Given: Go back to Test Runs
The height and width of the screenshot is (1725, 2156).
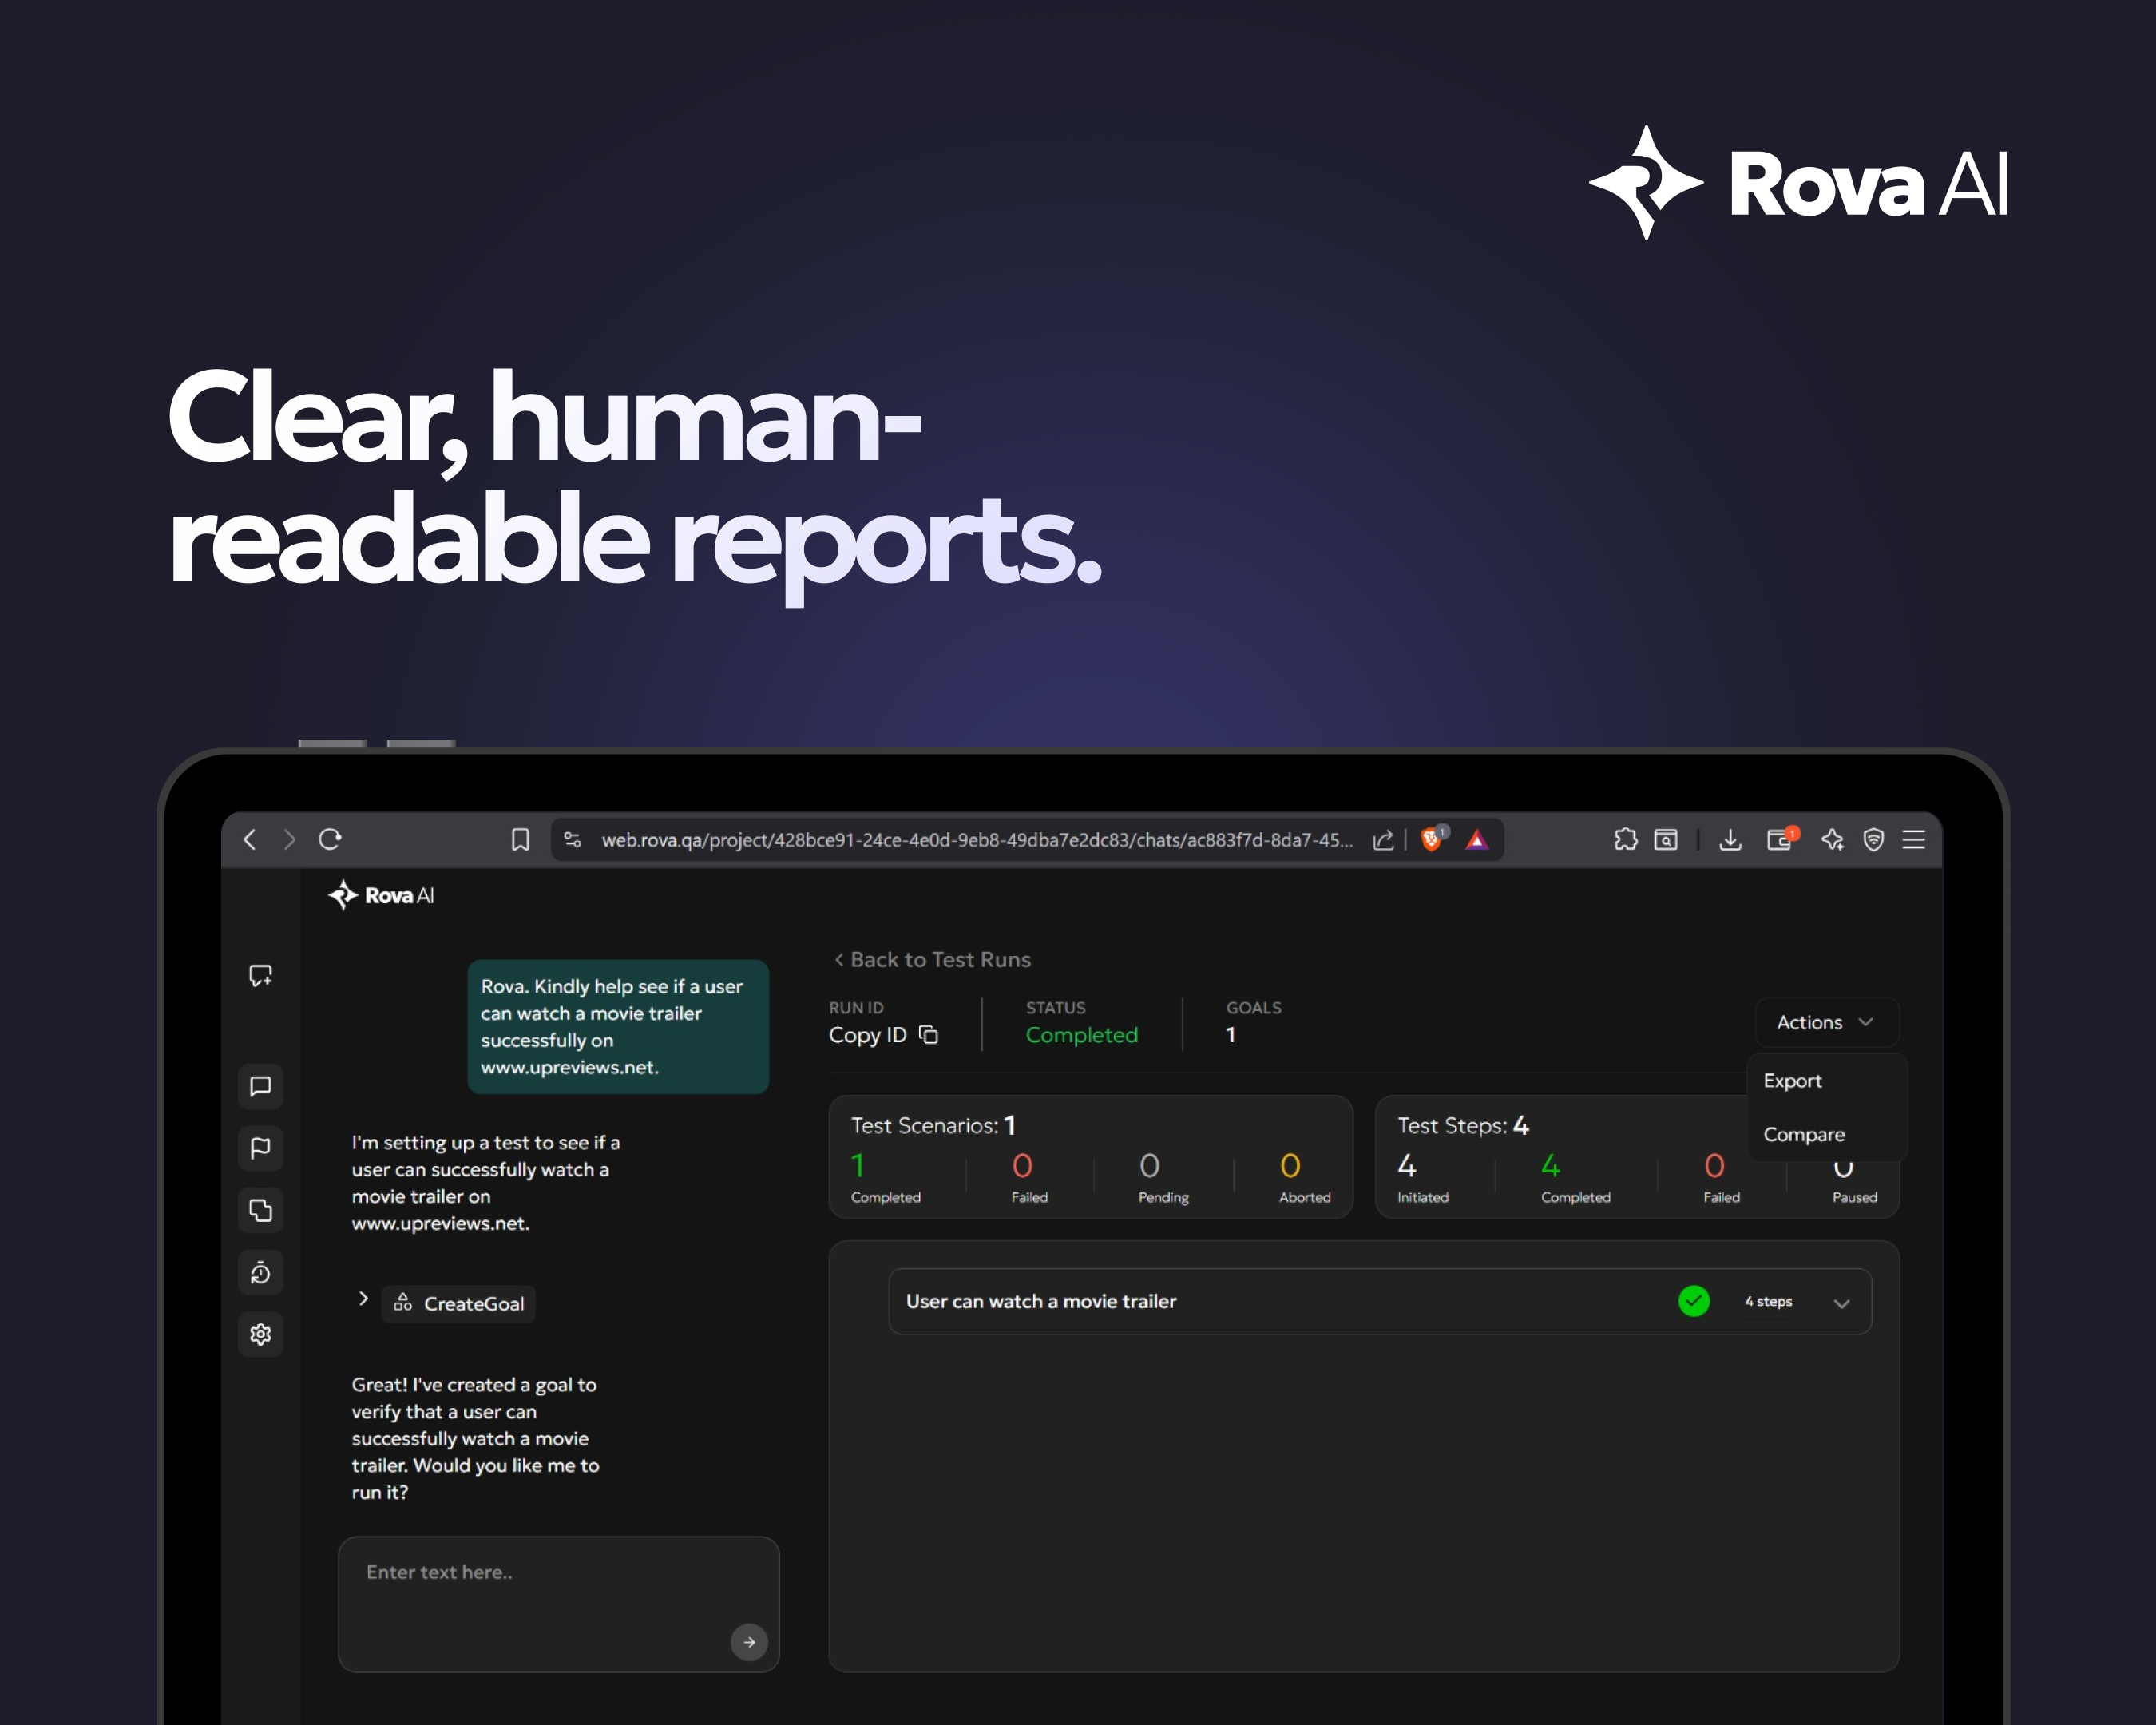Looking at the screenshot, I should (x=932, y=960).
